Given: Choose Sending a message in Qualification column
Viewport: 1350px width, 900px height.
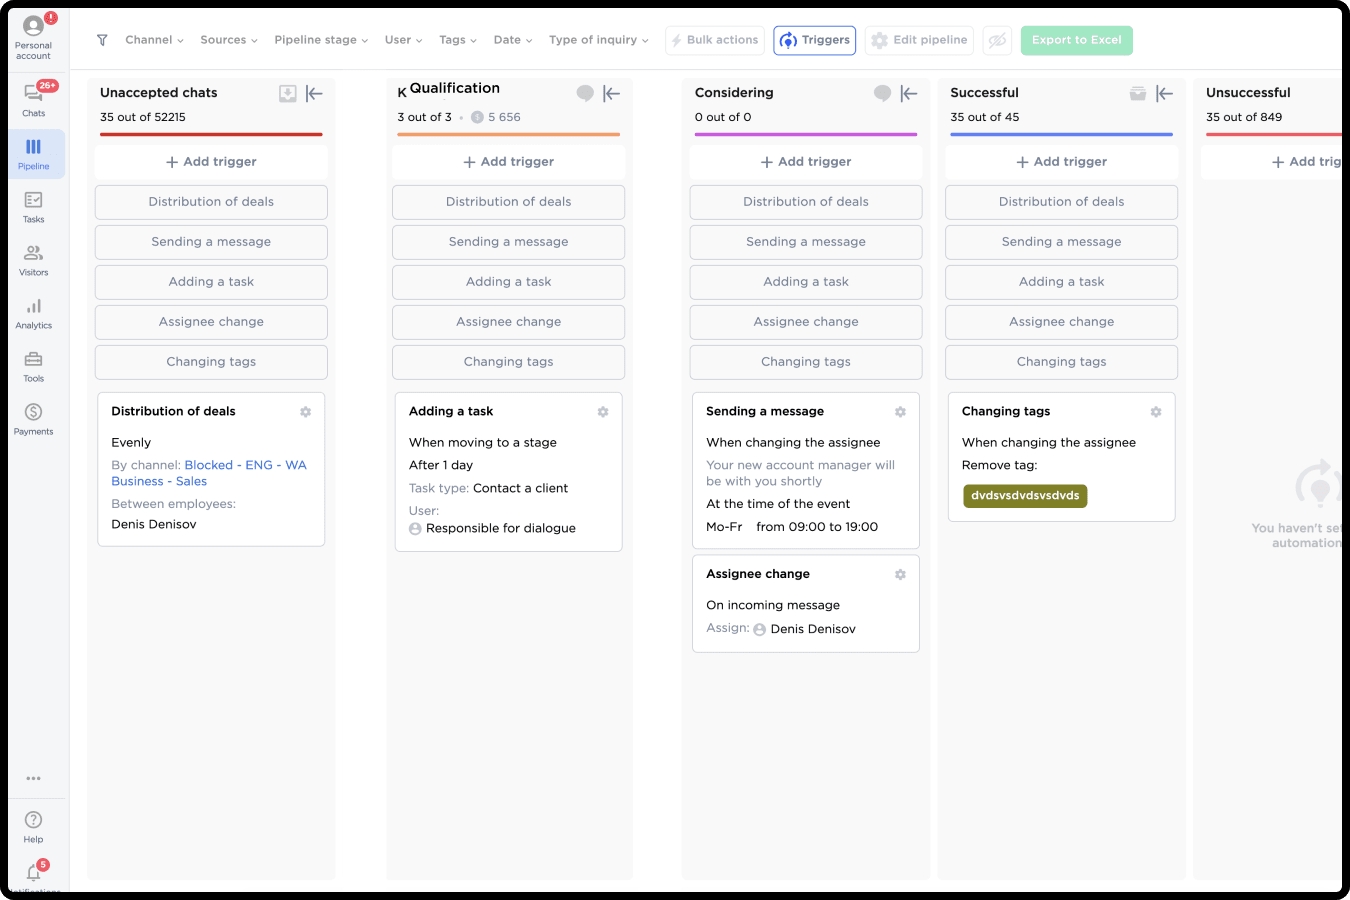Looking at the screenshot, I should pos(508,242).
